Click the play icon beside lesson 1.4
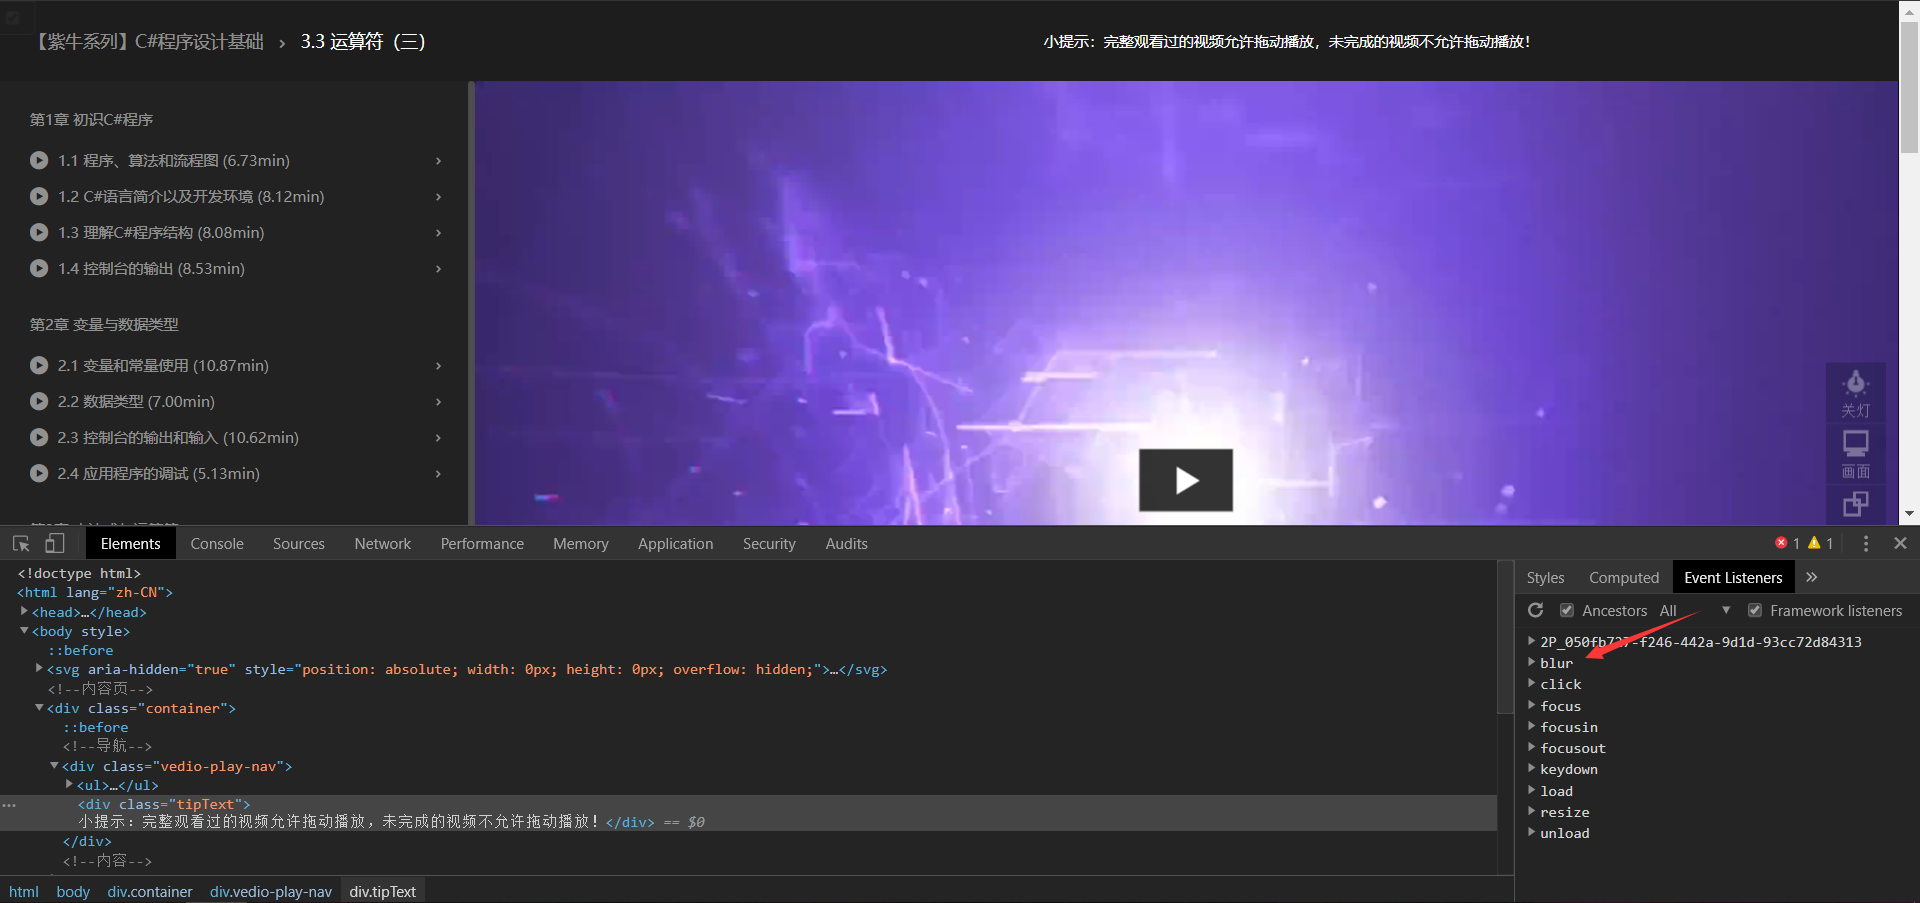1920x903 pixels. (x=39, y=268)
